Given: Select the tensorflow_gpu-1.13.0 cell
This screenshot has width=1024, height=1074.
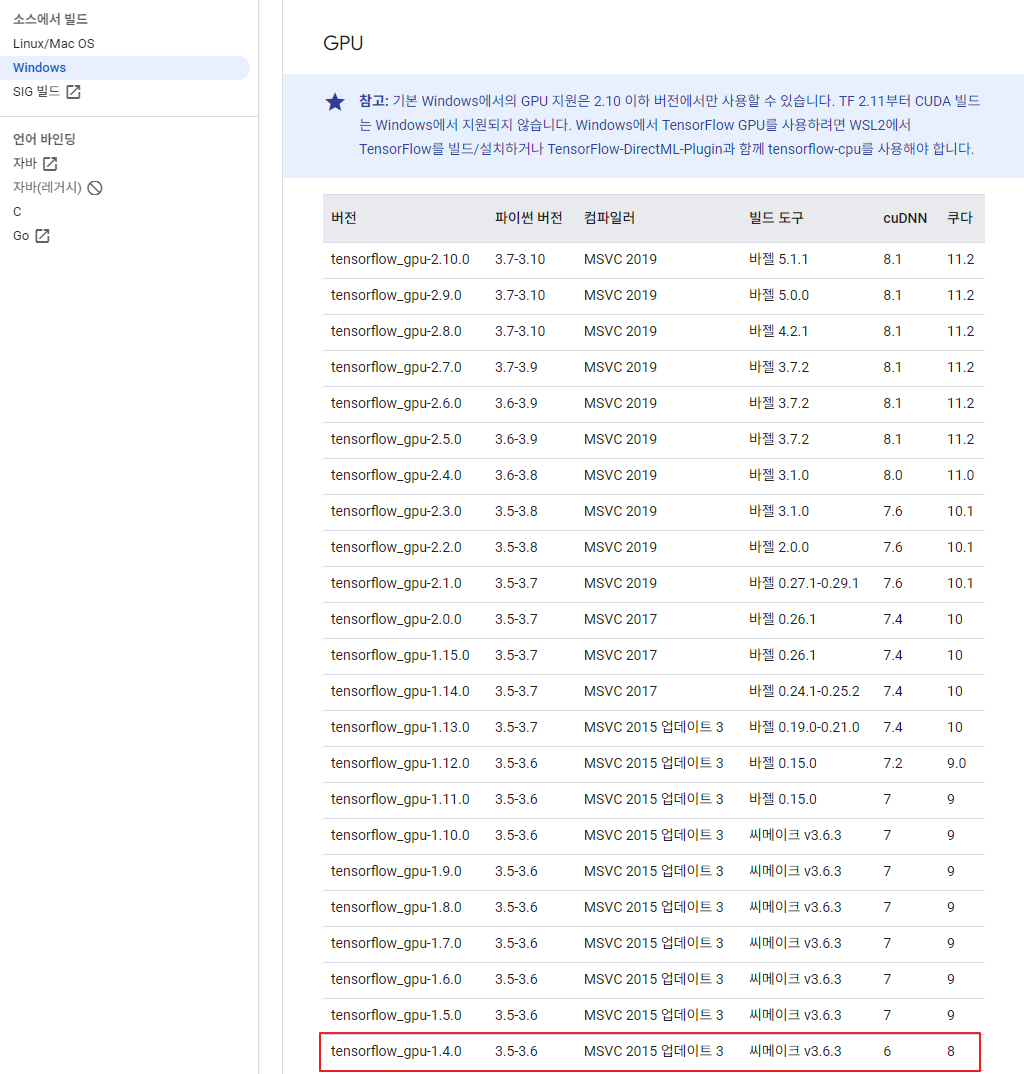Looking at the screenshot, I should coord(400,727).
